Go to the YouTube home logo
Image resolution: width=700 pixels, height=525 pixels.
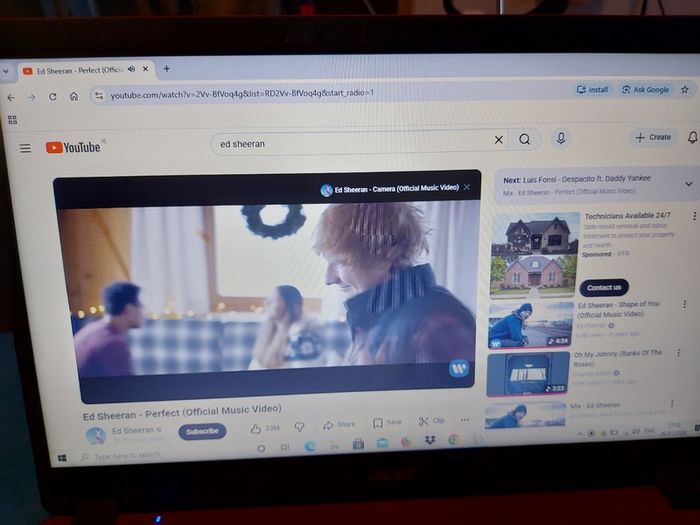pyautogui.click(x=73, y=147)
